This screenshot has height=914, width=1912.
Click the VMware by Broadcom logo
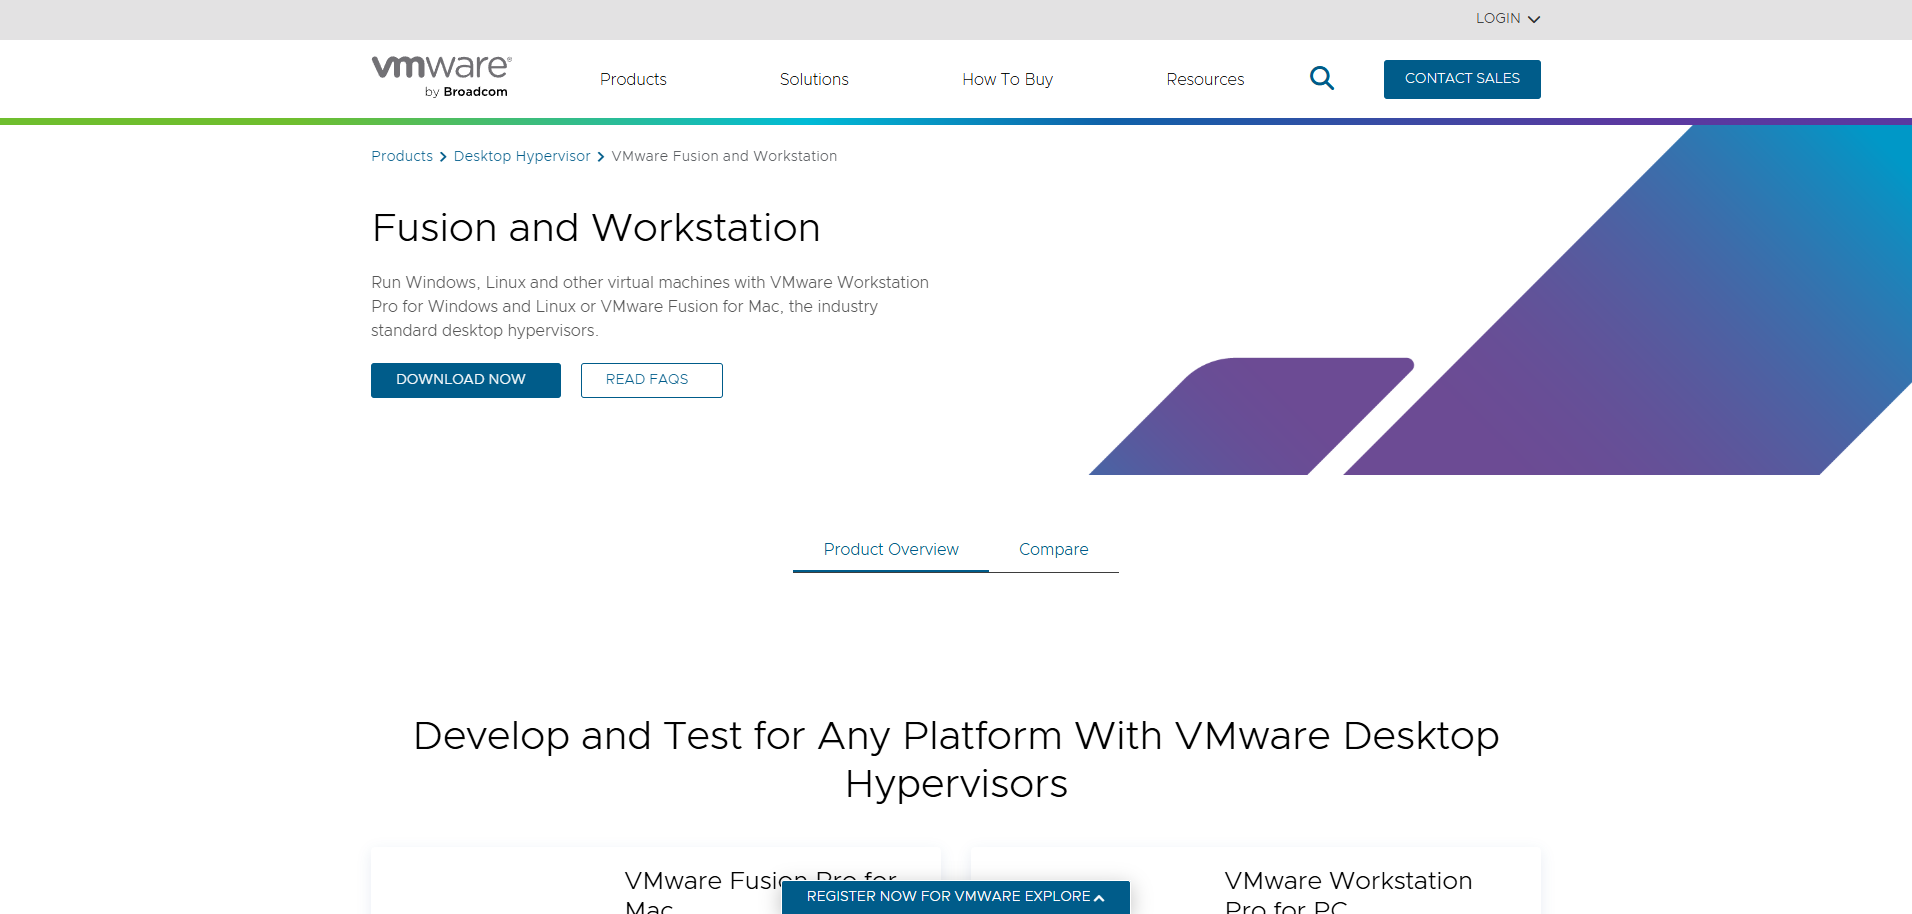(x=442, y=77)
